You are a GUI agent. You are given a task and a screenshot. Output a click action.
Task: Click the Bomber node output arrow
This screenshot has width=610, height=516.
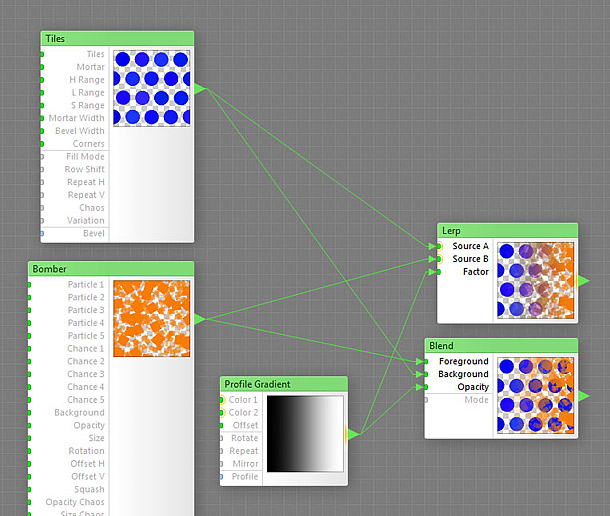tap(199, 319)
